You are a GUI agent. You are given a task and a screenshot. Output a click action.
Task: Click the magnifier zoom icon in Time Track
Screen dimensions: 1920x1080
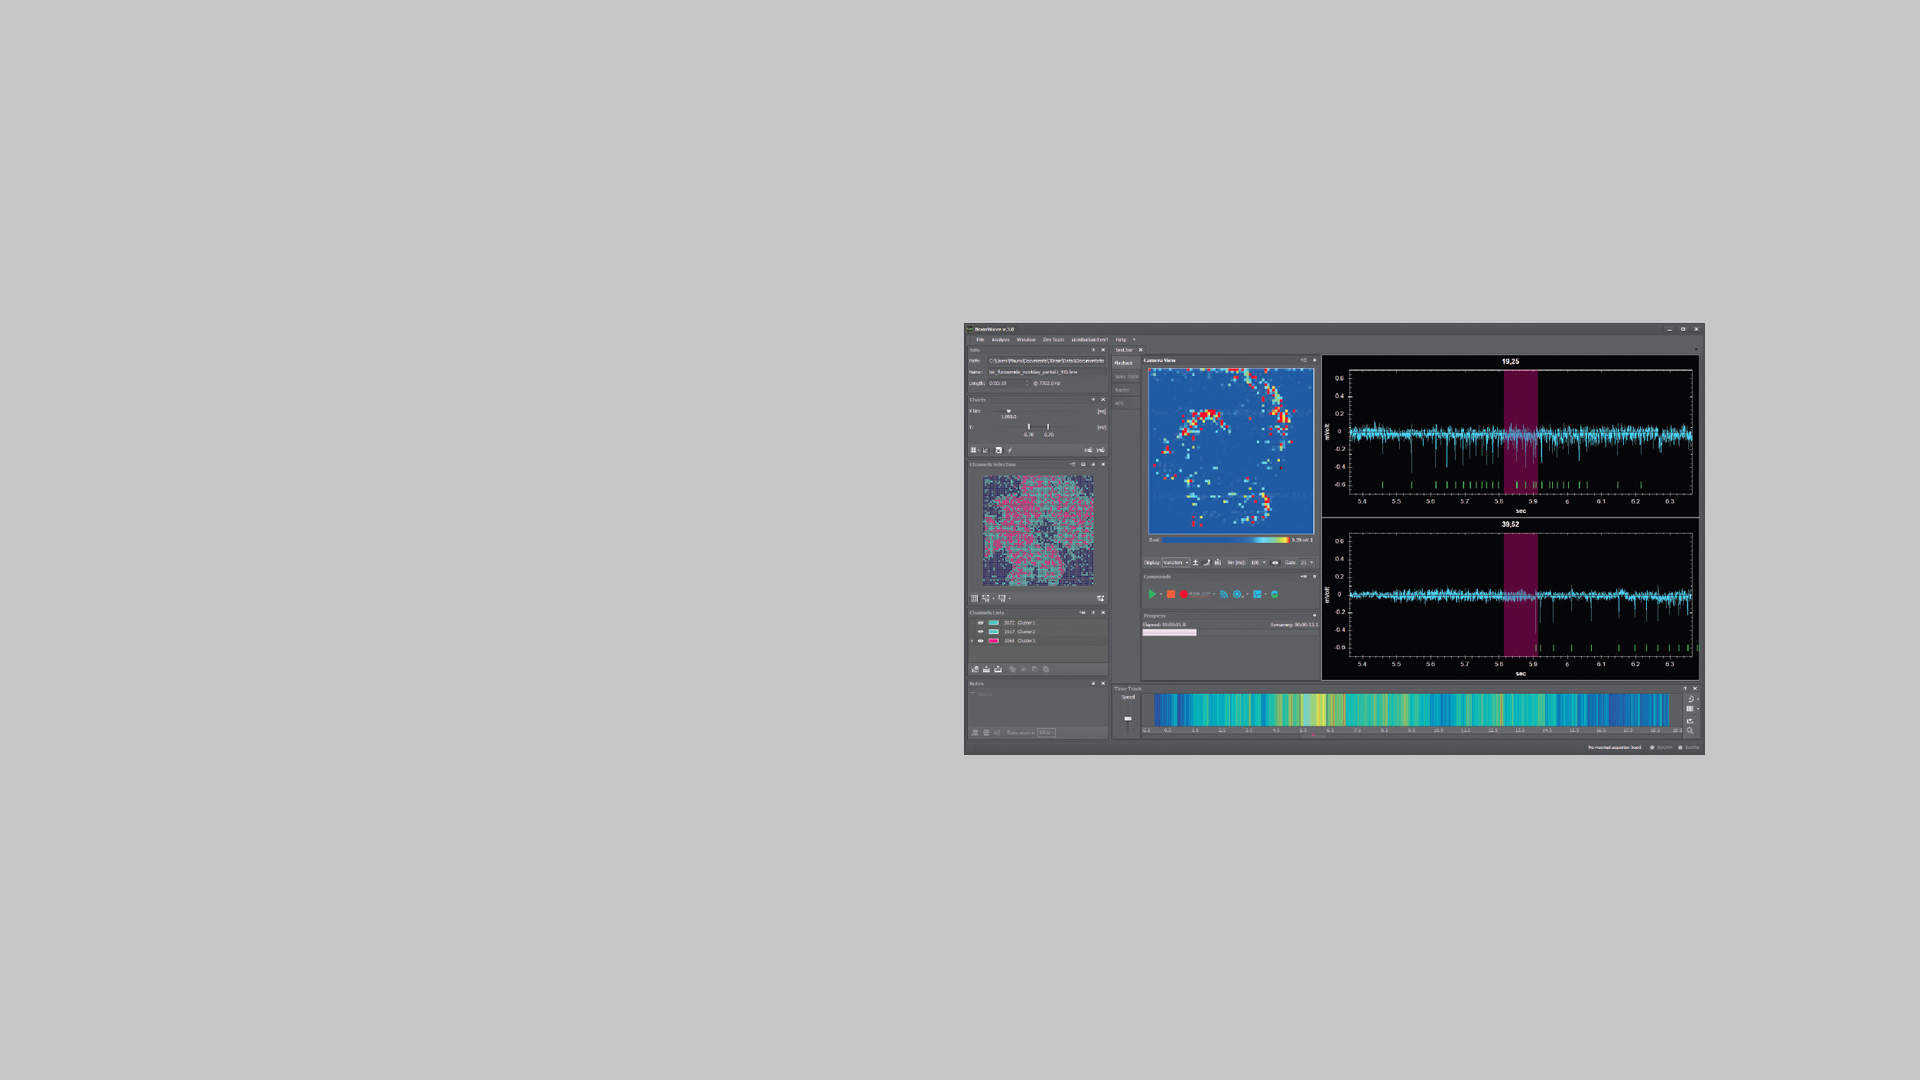pyautogui.click(x=1690, y=731)
